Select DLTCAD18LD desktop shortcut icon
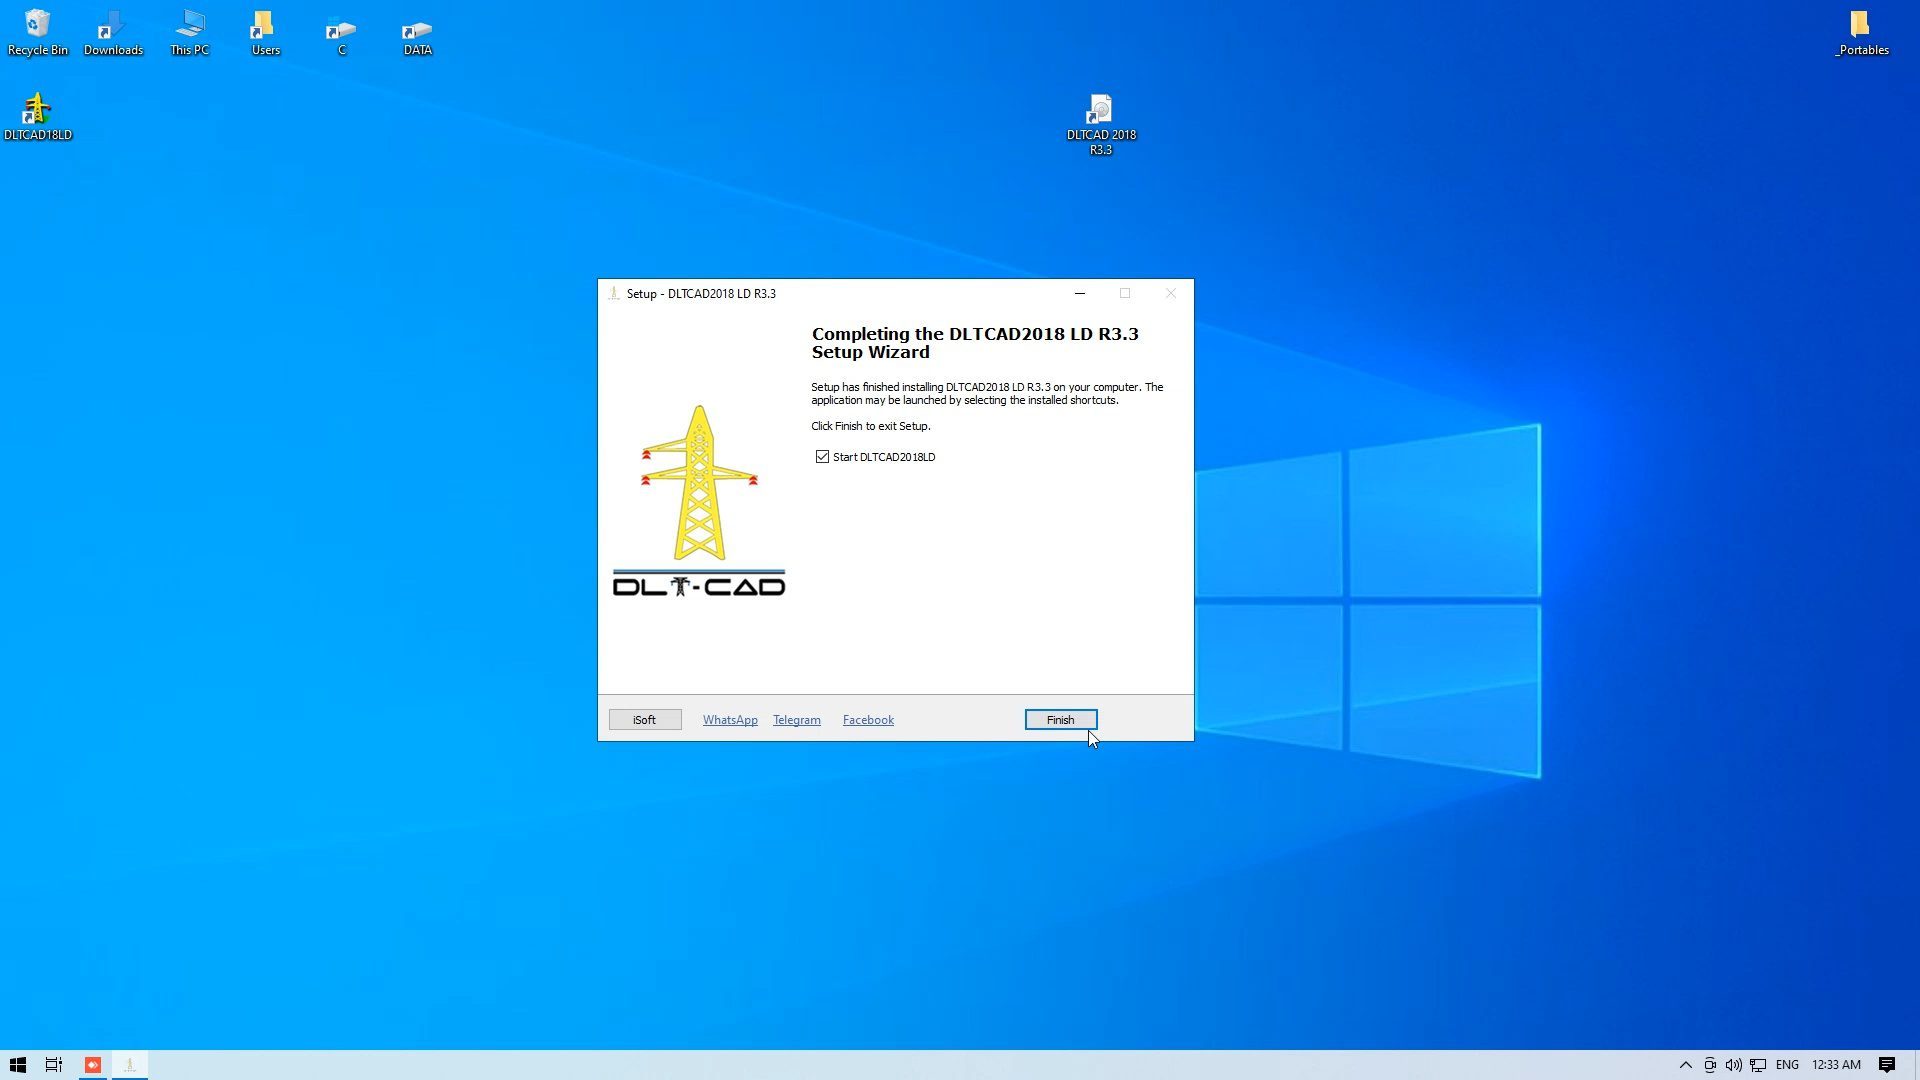 pos(37,112)
